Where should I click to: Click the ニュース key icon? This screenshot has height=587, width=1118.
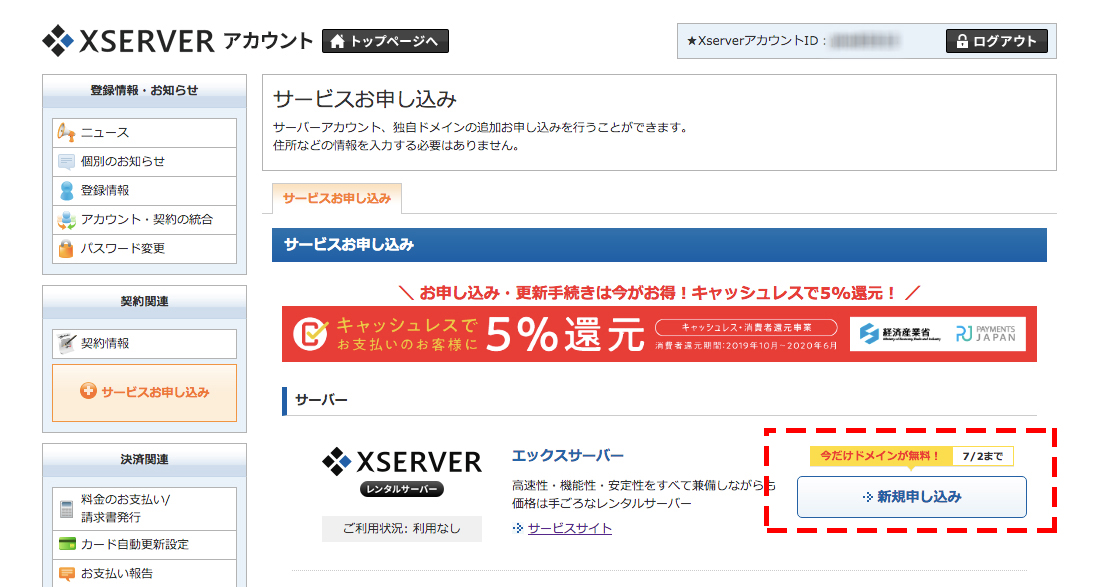point(67,133)
